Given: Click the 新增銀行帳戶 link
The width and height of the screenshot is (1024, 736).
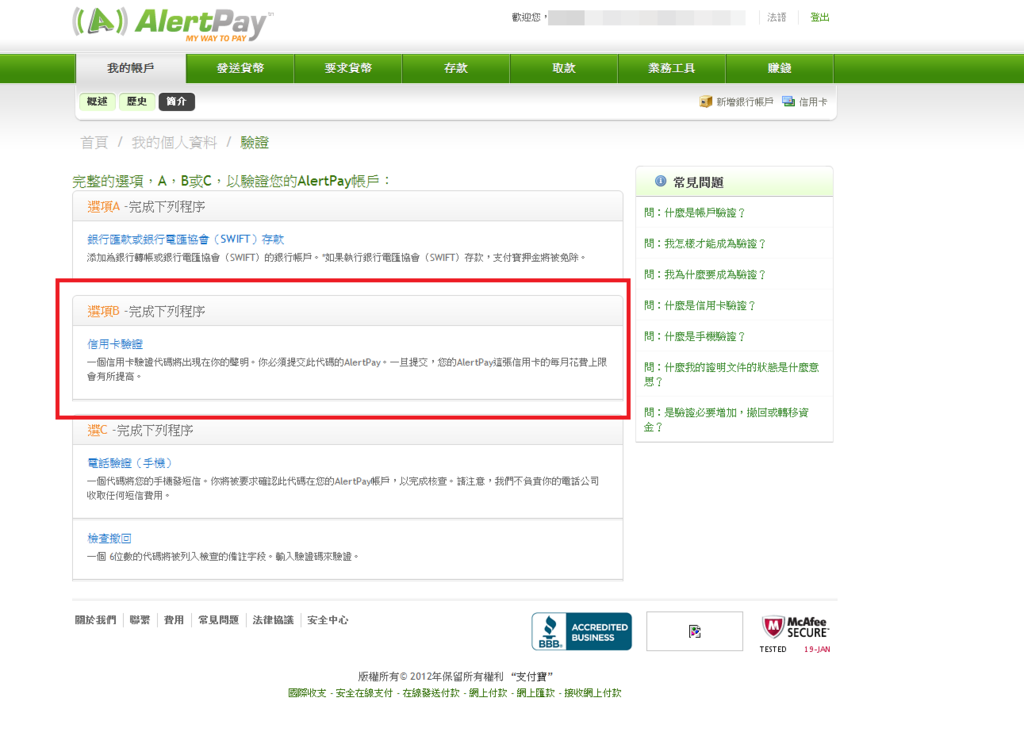Looking at the screenshot, I should [744, 102].
